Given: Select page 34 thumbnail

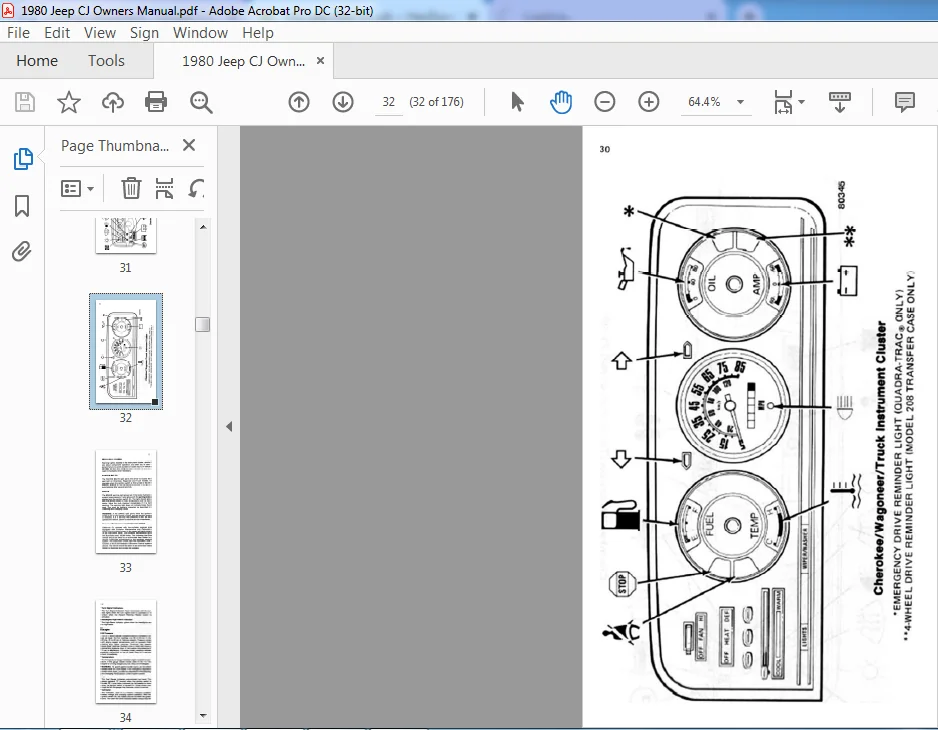Looking at the screenshot, I should [x=126, y=652].
